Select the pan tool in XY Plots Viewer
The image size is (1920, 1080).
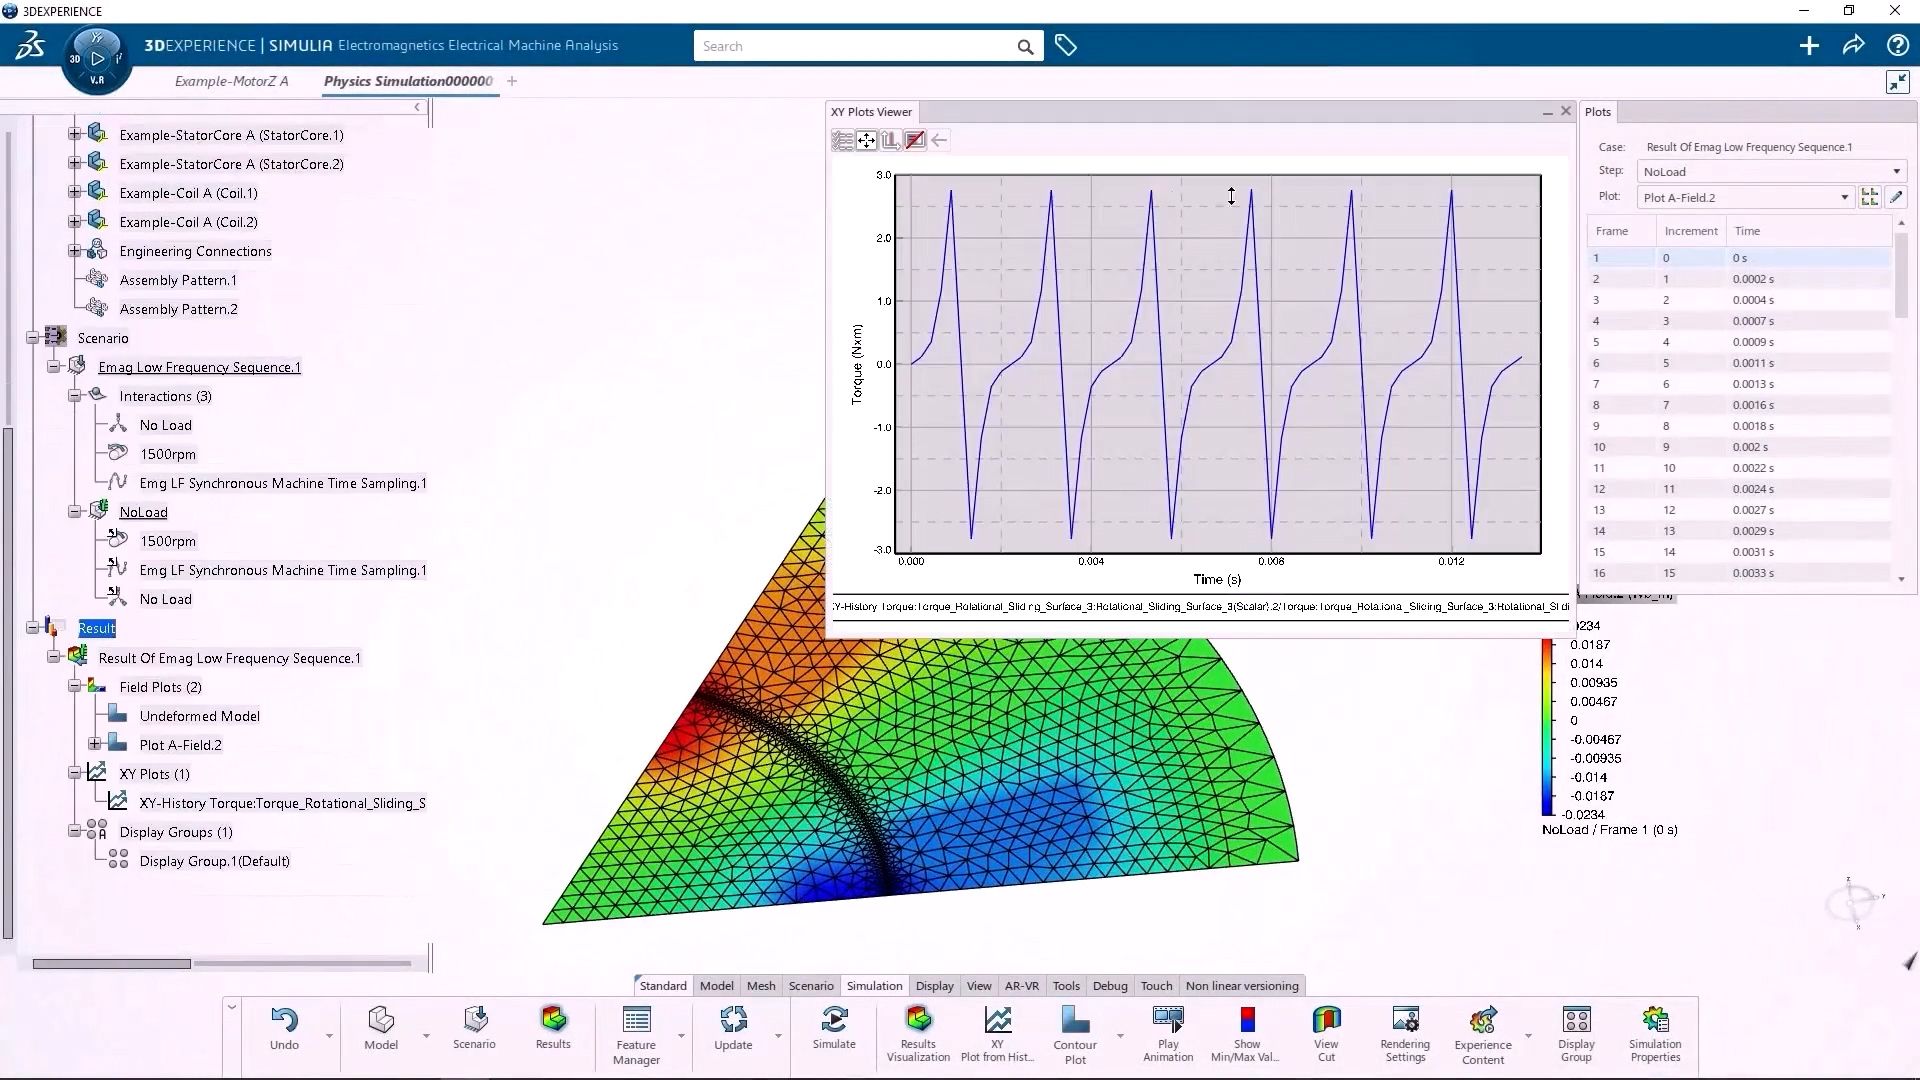click(x=867, y=140)
